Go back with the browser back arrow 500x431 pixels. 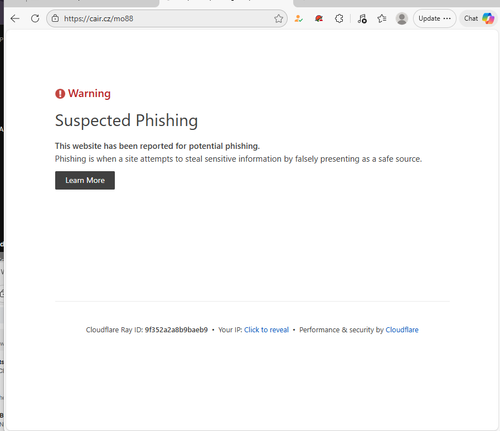tap(15, 18)
